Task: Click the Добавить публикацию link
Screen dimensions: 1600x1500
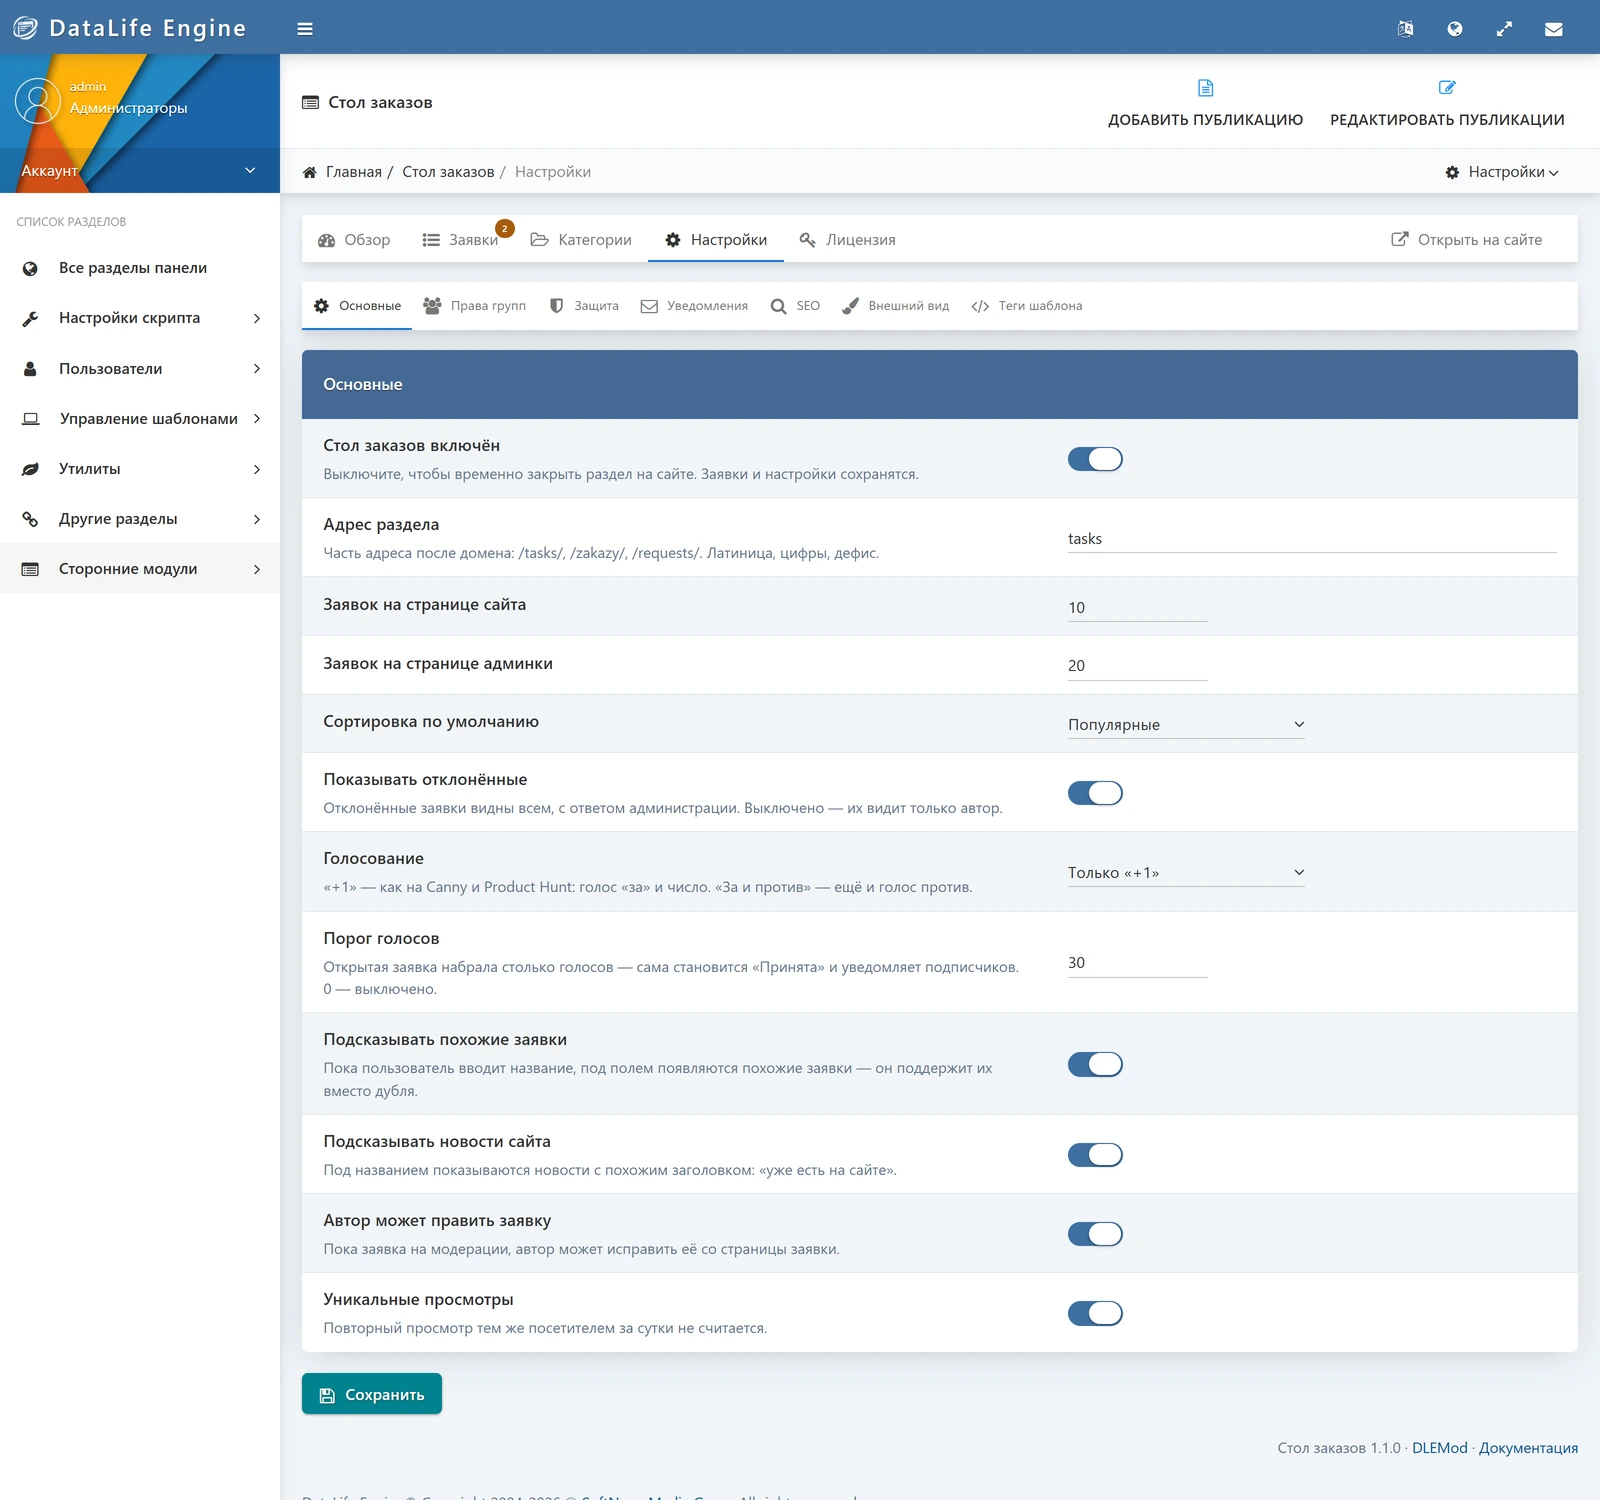Action: click(1205, 103)
